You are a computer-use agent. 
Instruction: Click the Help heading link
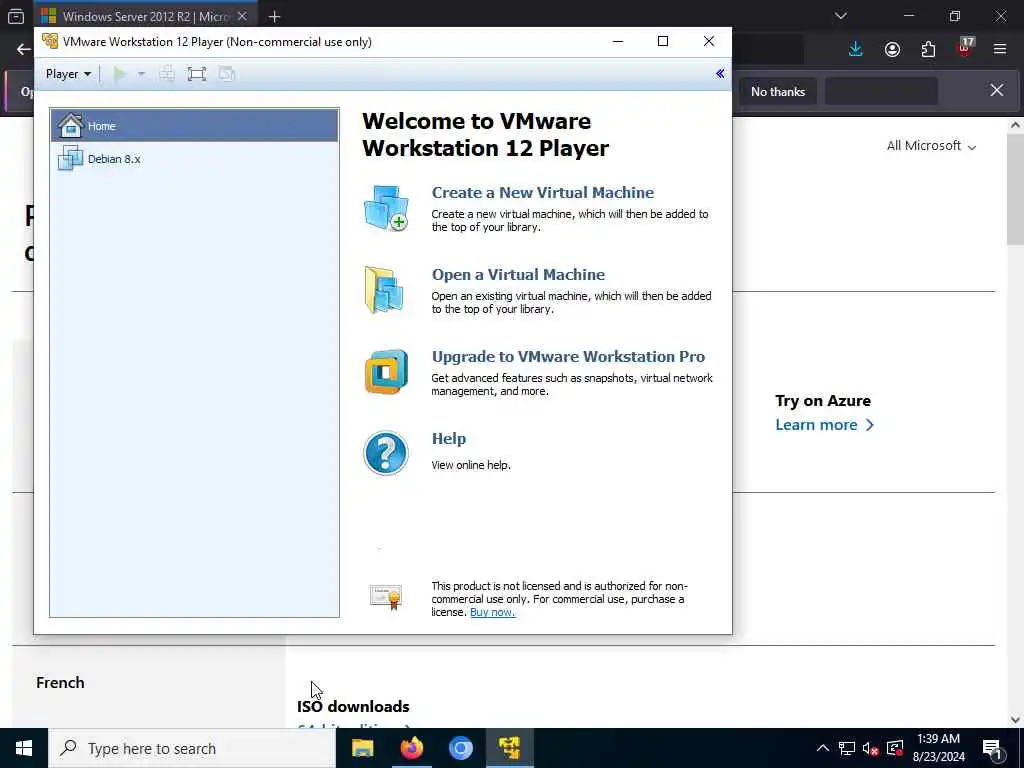pos(449,439)
